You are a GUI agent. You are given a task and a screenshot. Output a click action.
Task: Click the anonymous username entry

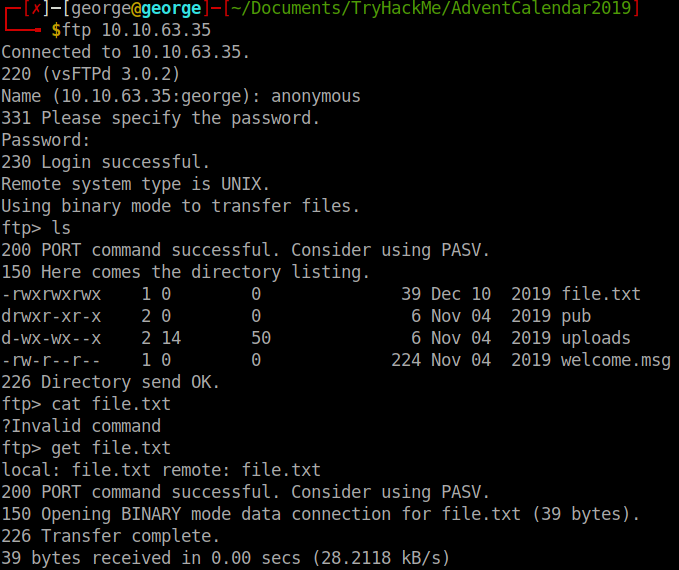310,96
